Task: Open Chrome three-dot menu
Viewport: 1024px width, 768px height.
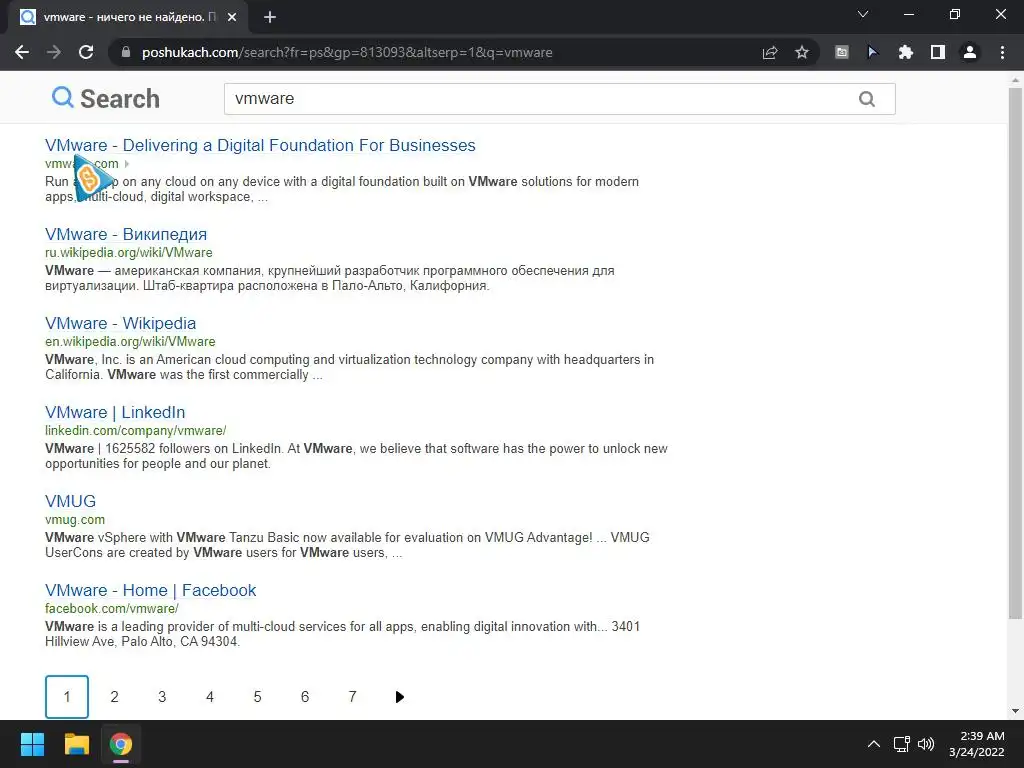Action: coord(1002,52)
